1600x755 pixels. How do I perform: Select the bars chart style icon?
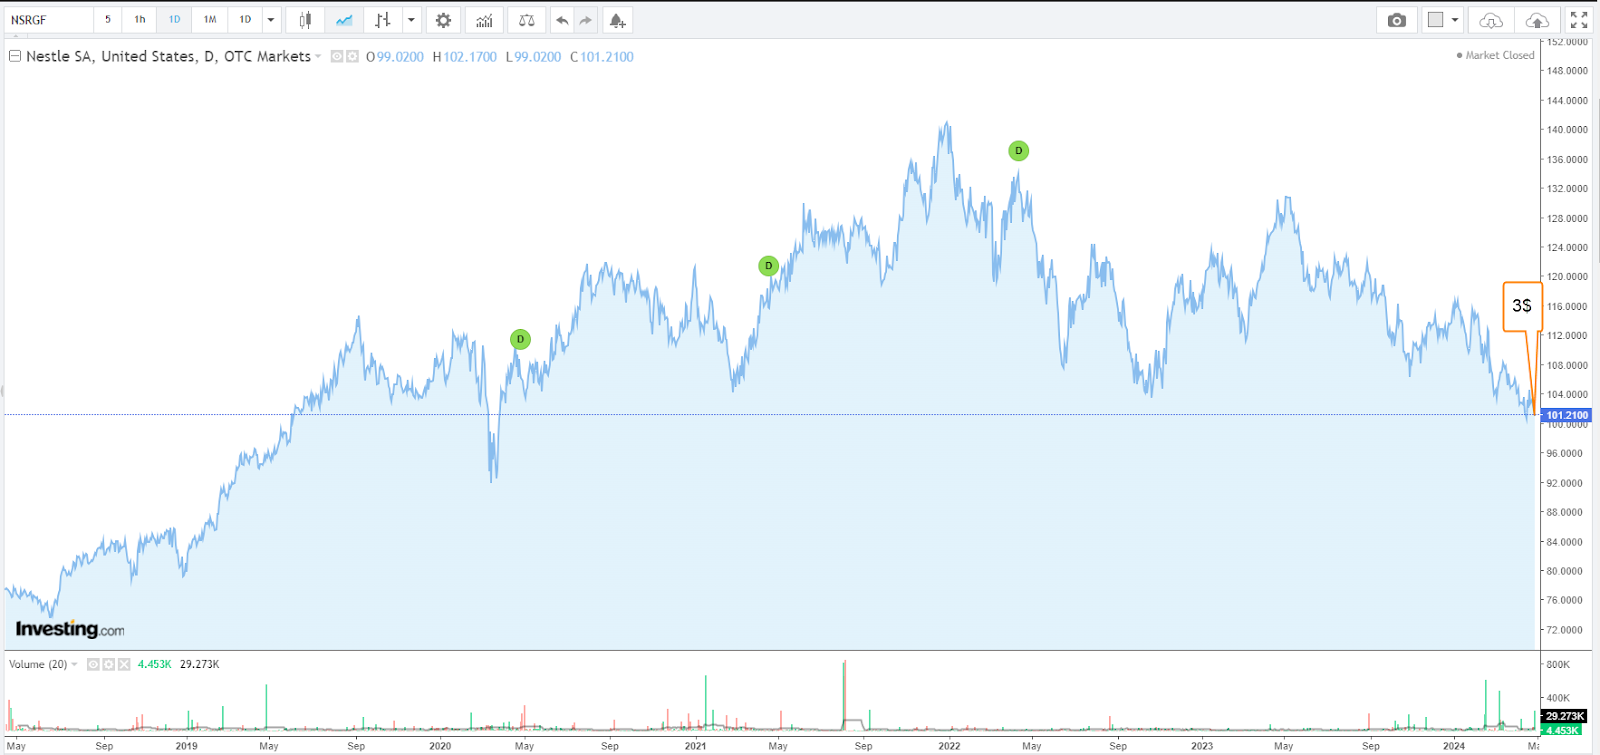pyautogui.click(x=382, y=20)
